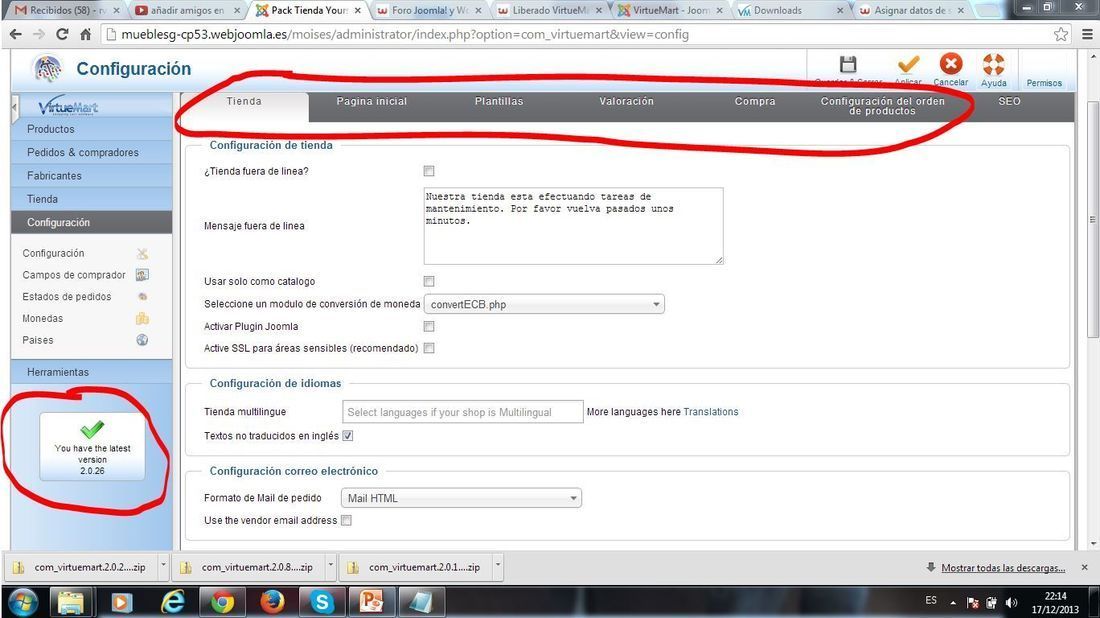
Task: Open the Configuración sidebar link
Action: tap(53, 253)
